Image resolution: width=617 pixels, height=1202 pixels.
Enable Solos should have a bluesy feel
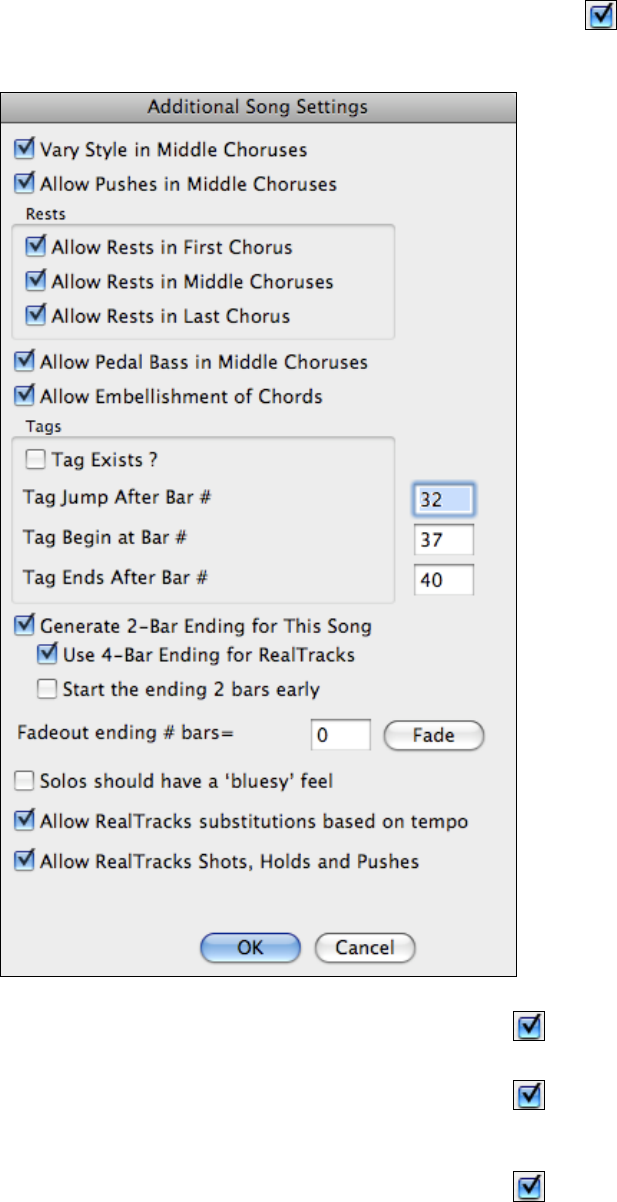24,778
